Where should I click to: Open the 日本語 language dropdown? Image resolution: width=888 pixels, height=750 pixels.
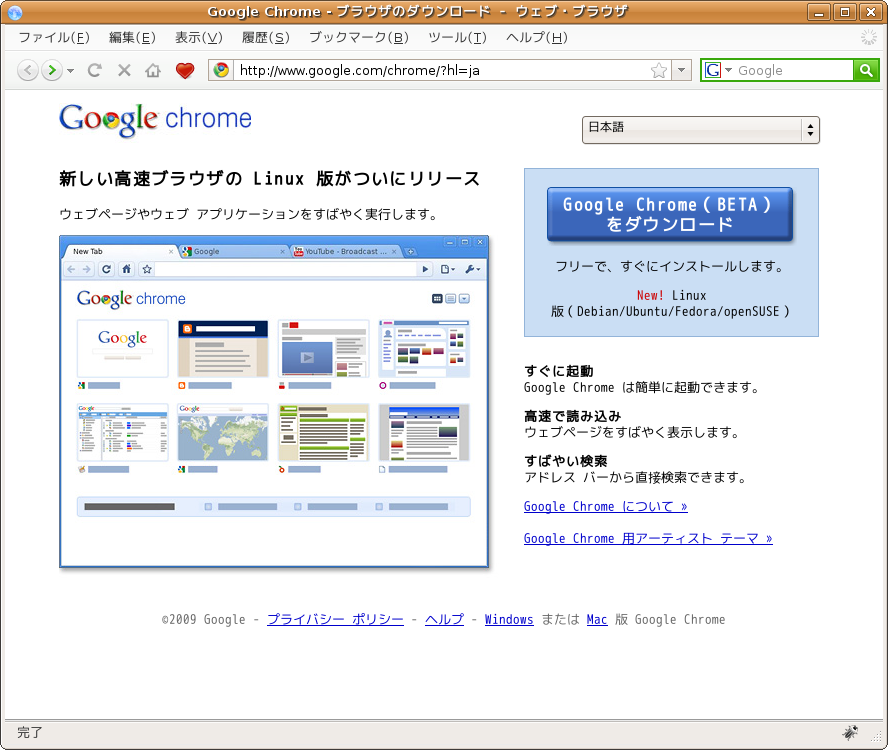[700, 130]
